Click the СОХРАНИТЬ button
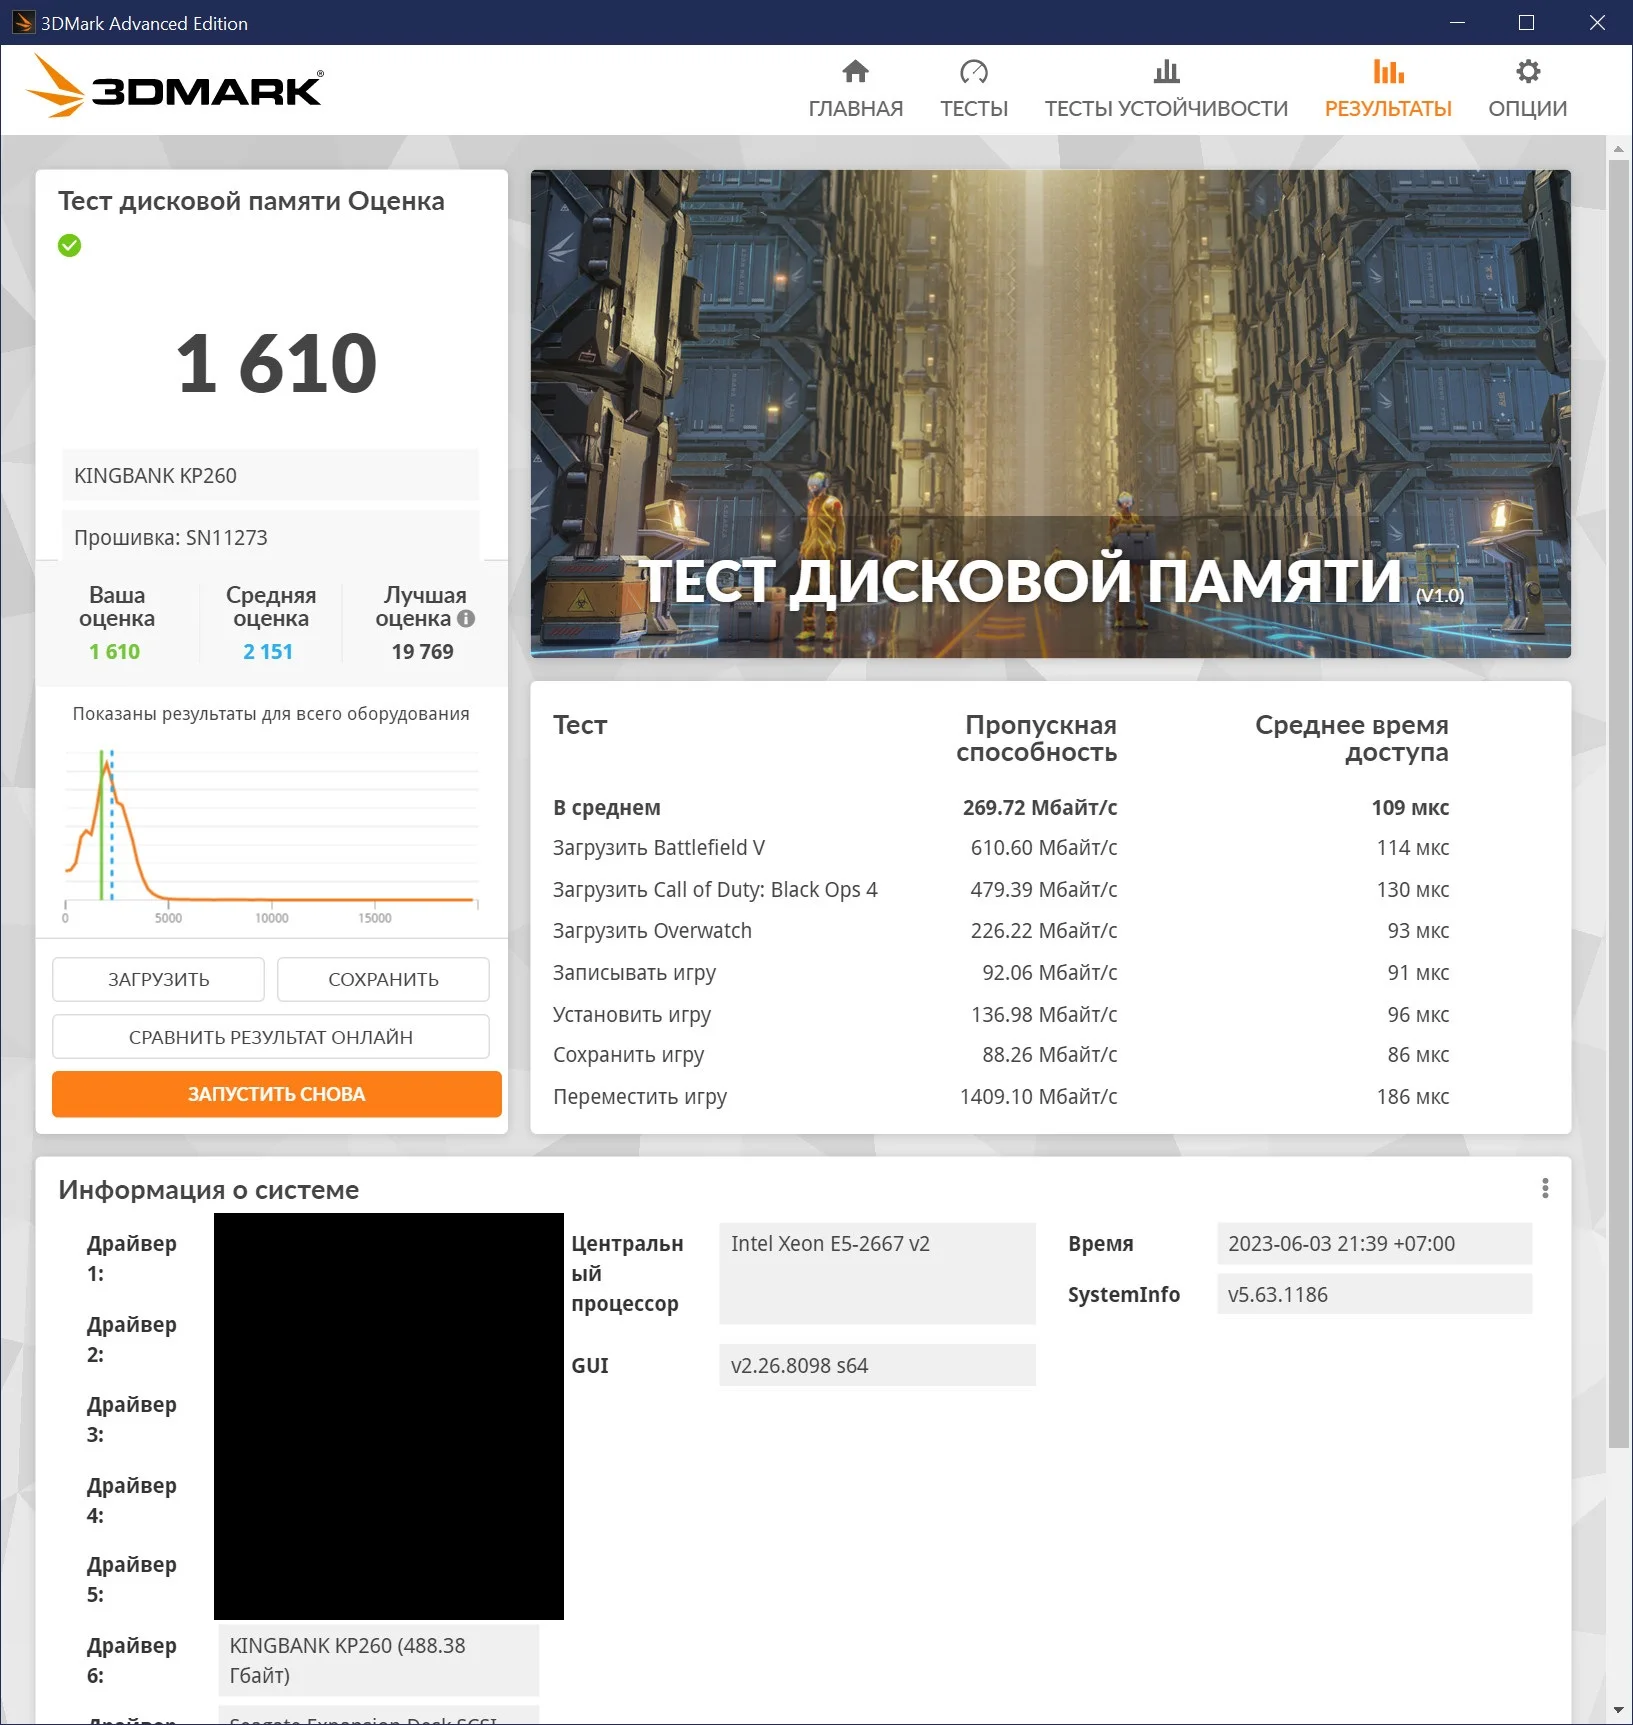 [383, 980]
